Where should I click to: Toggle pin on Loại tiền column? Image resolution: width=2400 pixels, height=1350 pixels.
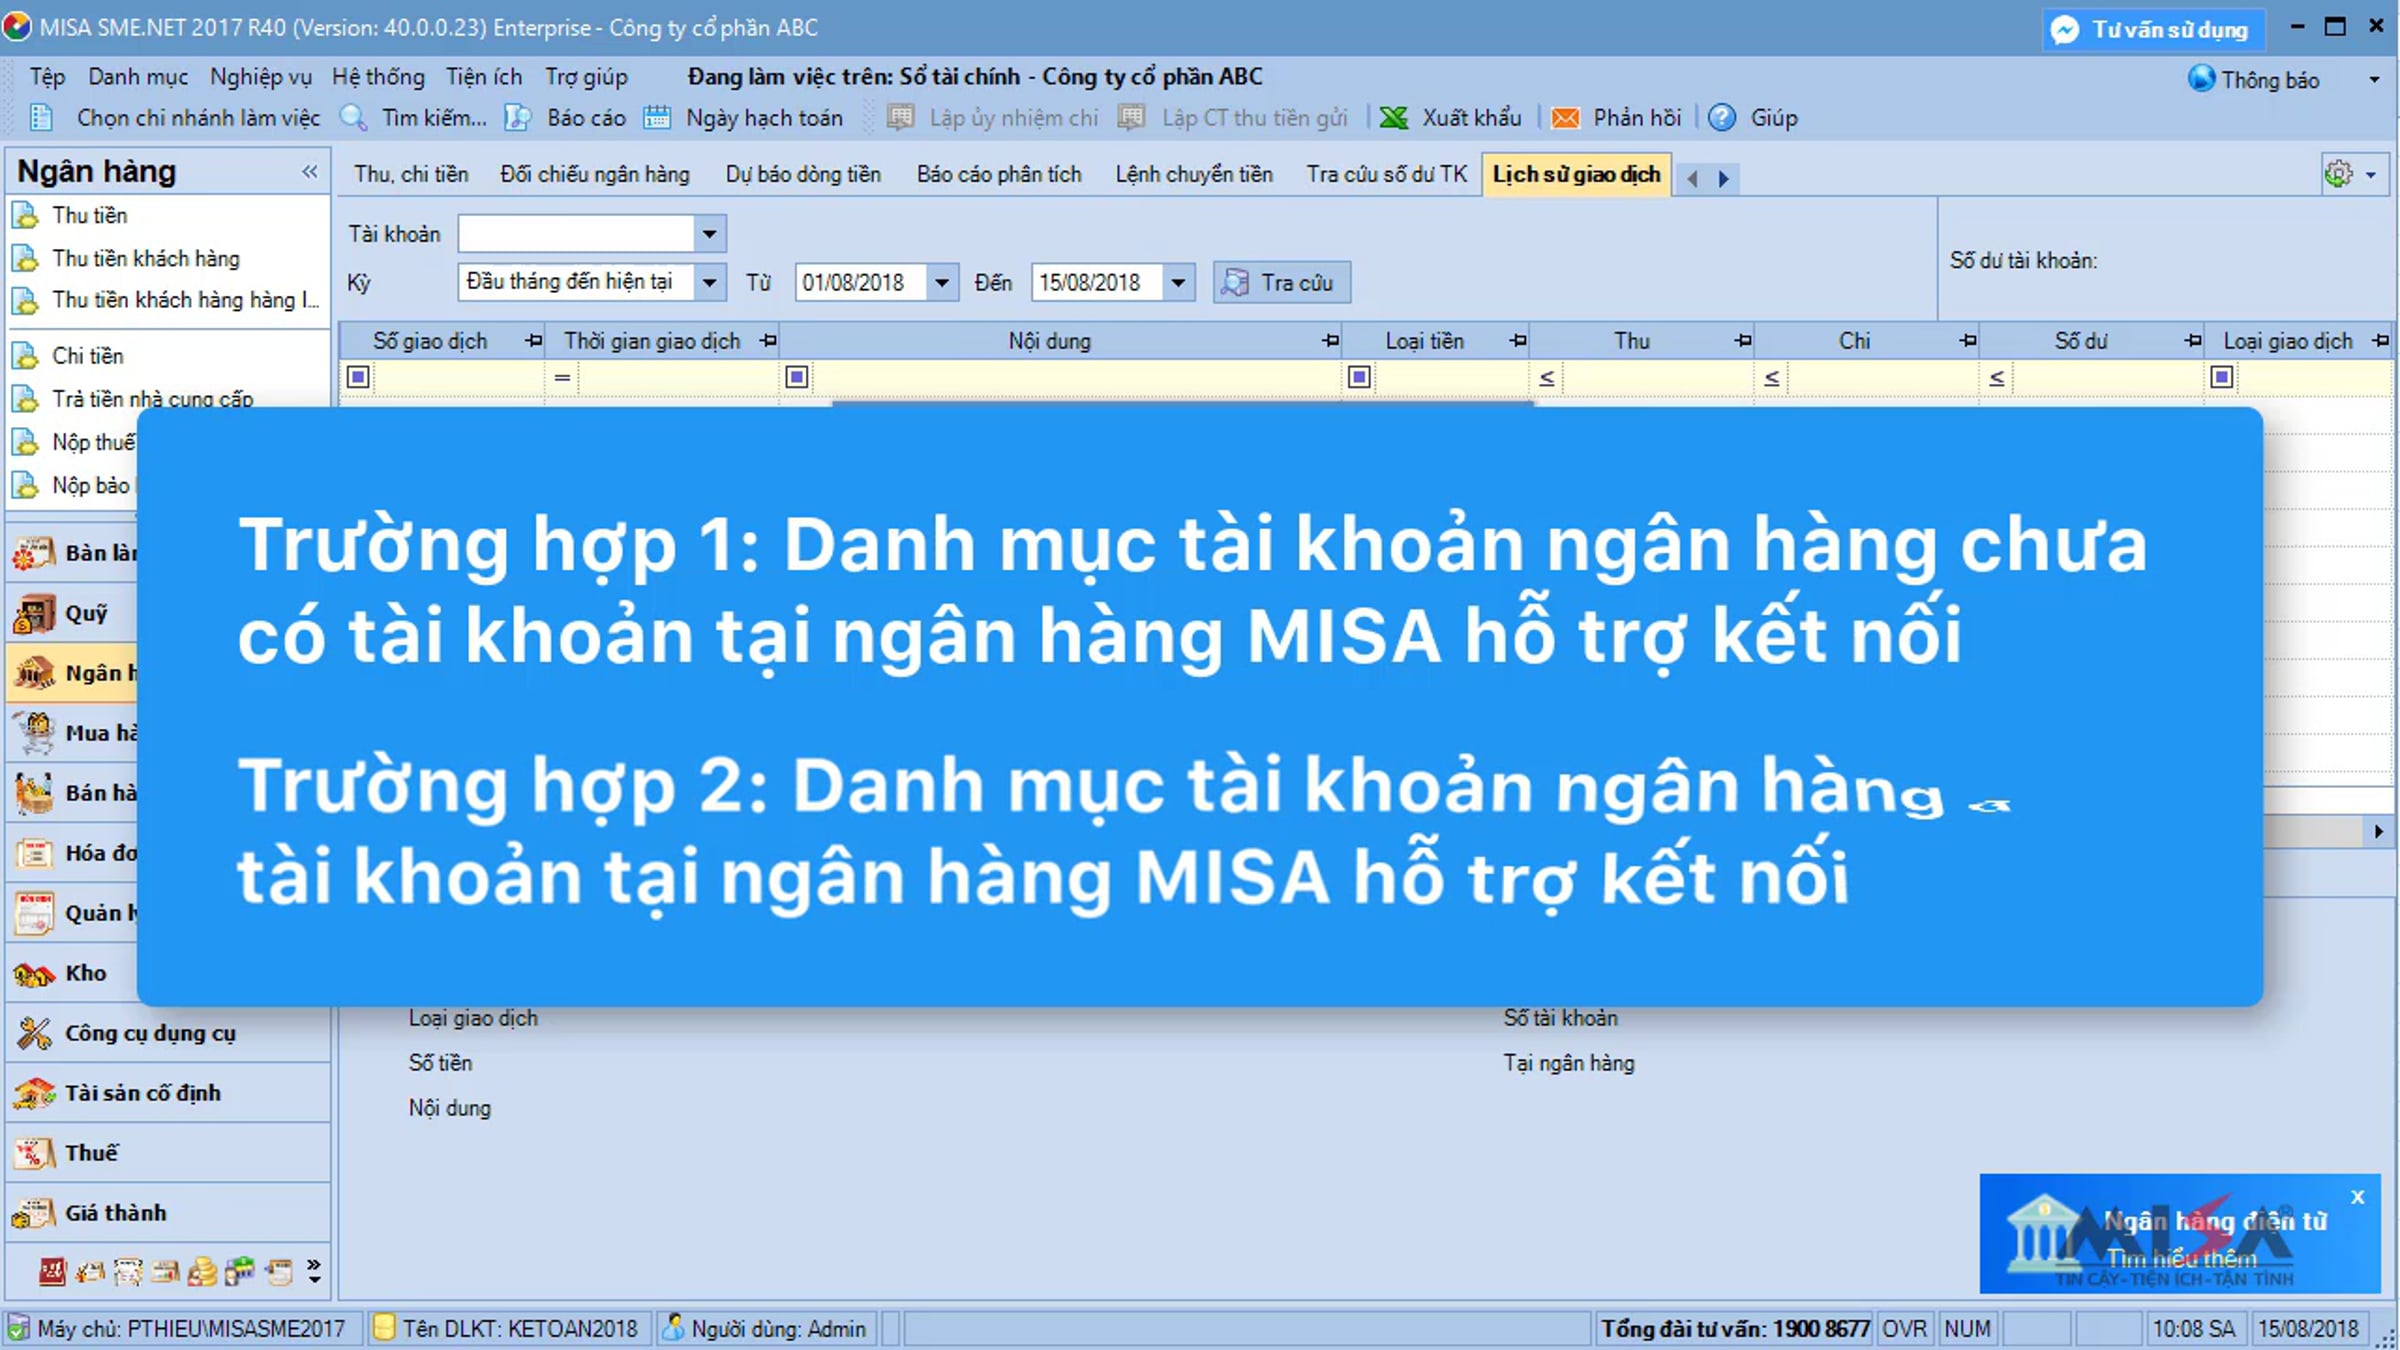[1518, 341]
